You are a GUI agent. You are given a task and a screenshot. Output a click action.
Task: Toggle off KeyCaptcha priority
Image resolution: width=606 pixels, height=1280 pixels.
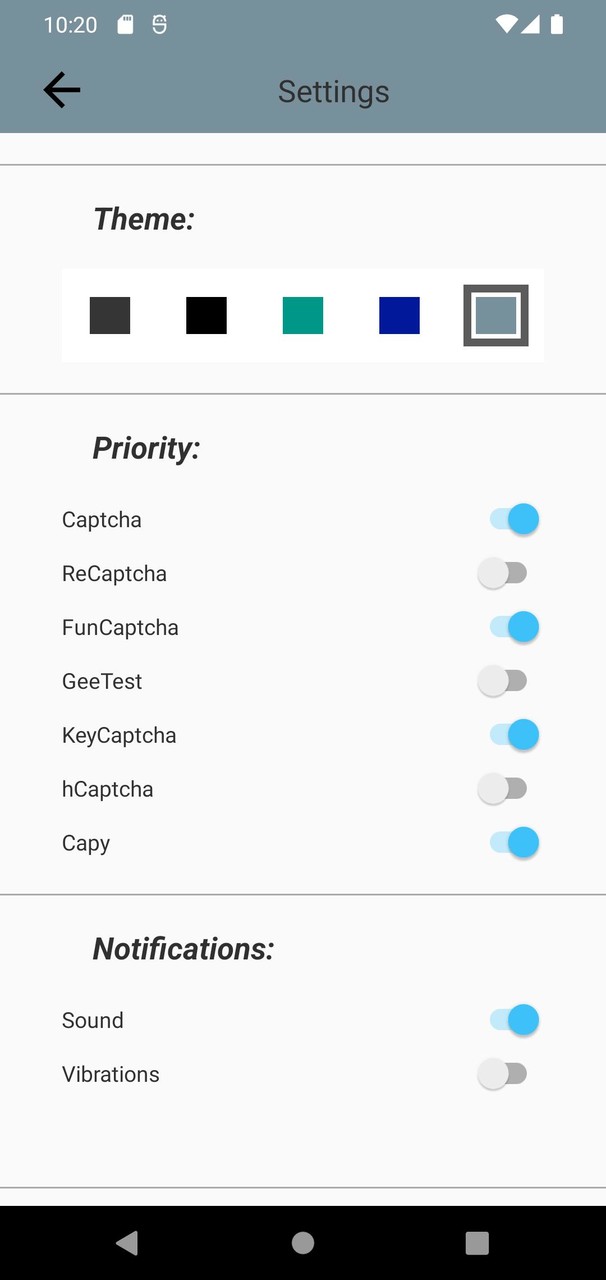click(514, 734)
